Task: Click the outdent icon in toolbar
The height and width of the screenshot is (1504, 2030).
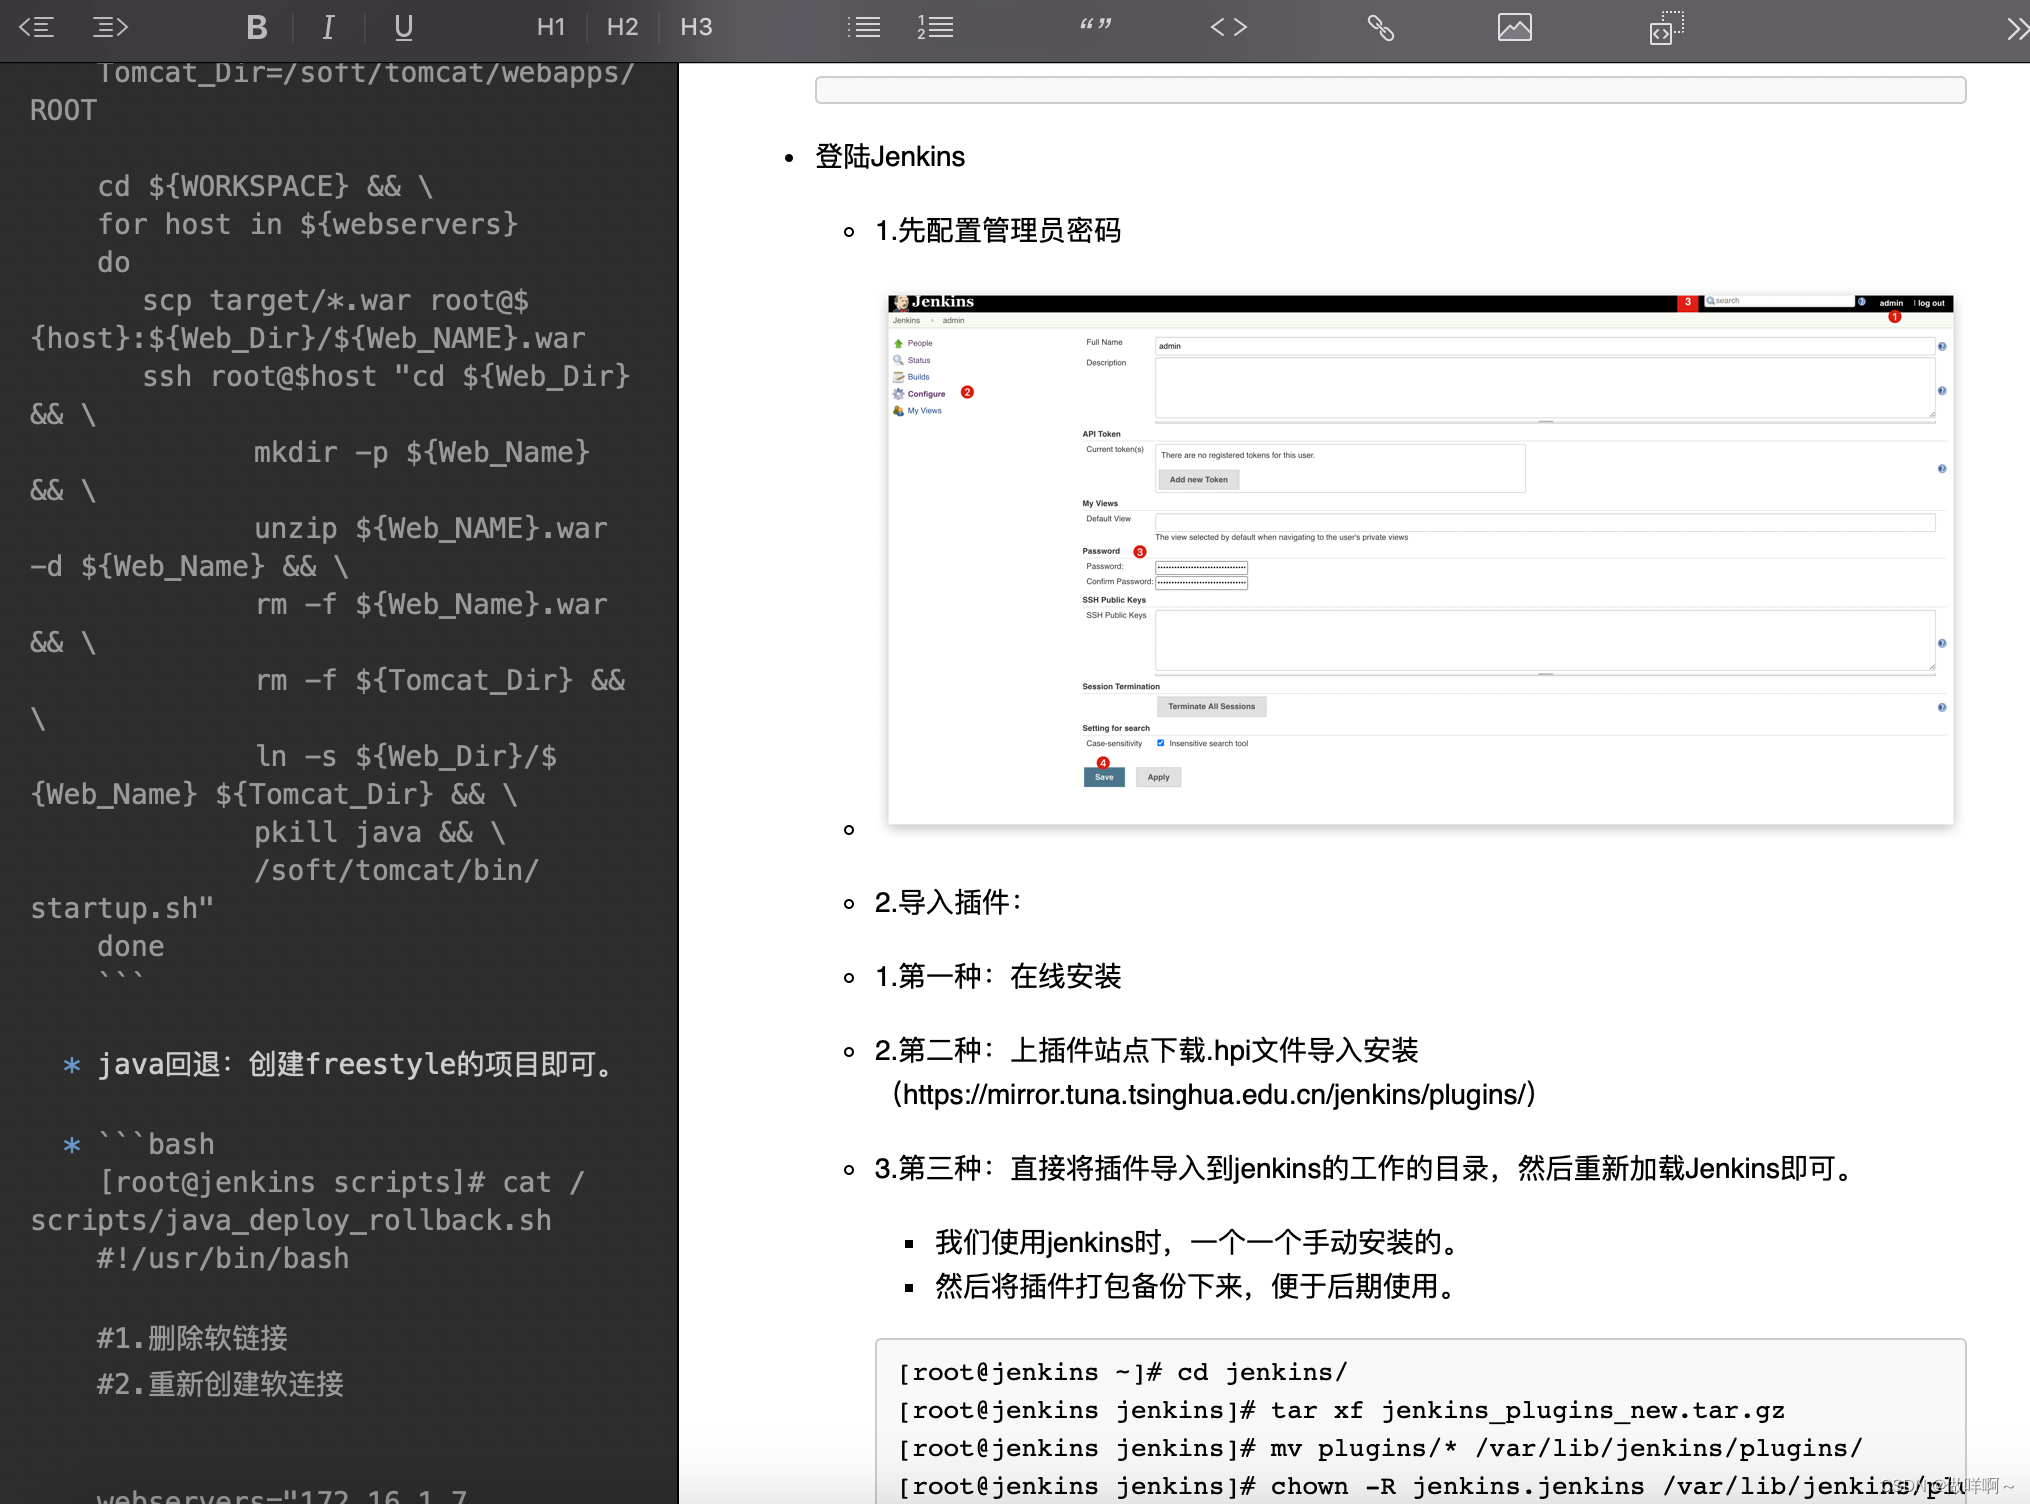Action: coord(37,27)
